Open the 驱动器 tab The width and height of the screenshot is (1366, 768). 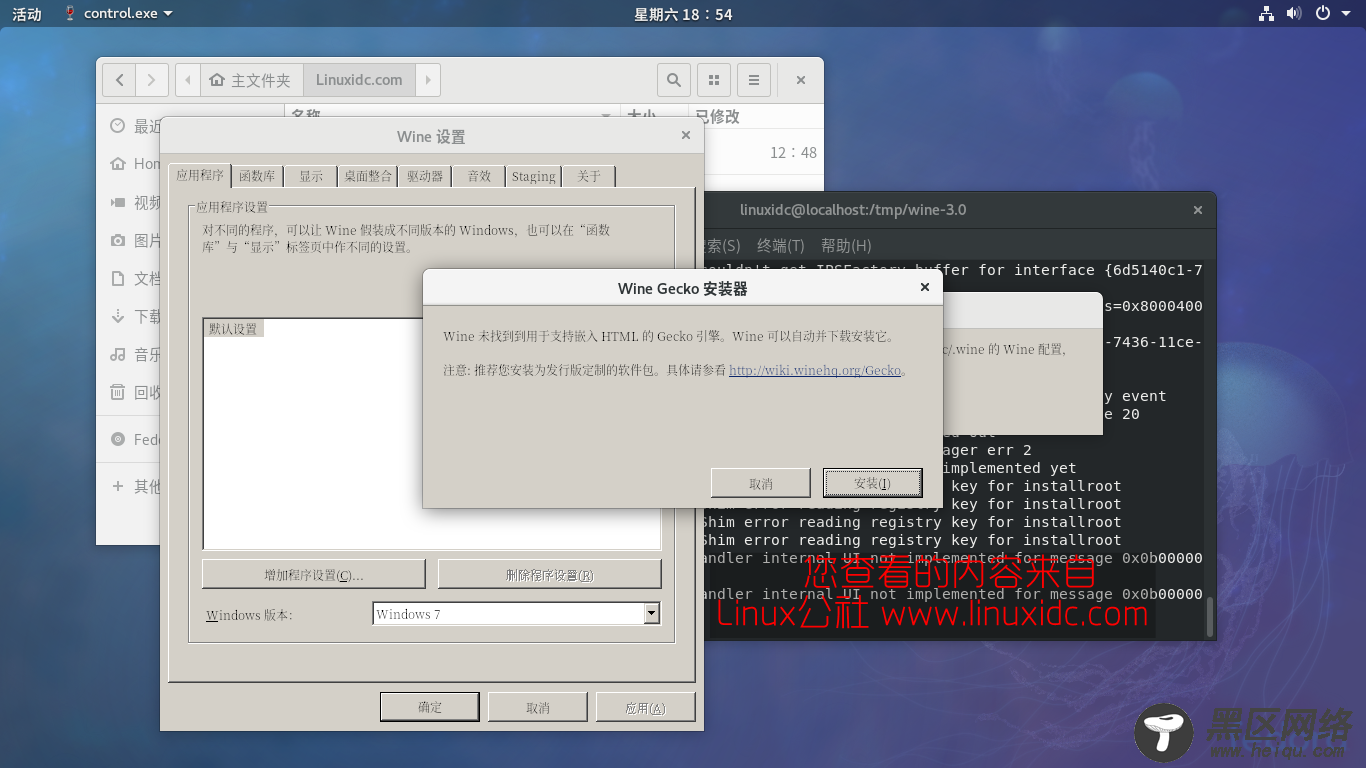click(425, 176)
